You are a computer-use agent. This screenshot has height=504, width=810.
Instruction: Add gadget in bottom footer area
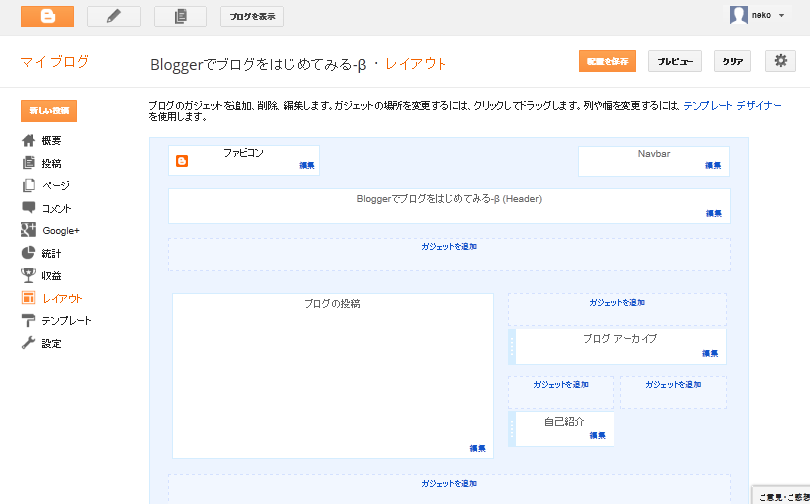[449, 484]
